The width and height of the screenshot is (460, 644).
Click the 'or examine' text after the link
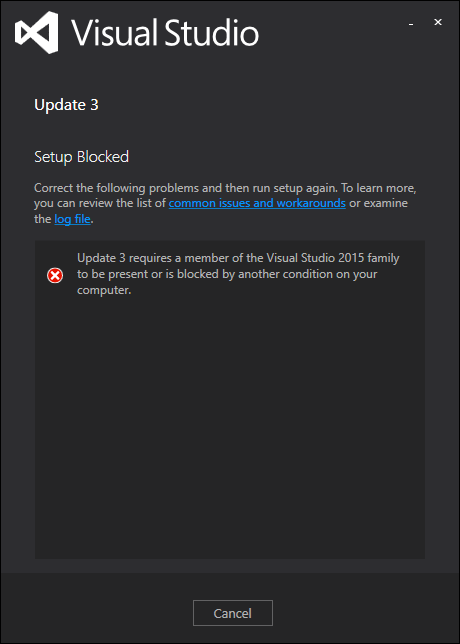(378, 203)
